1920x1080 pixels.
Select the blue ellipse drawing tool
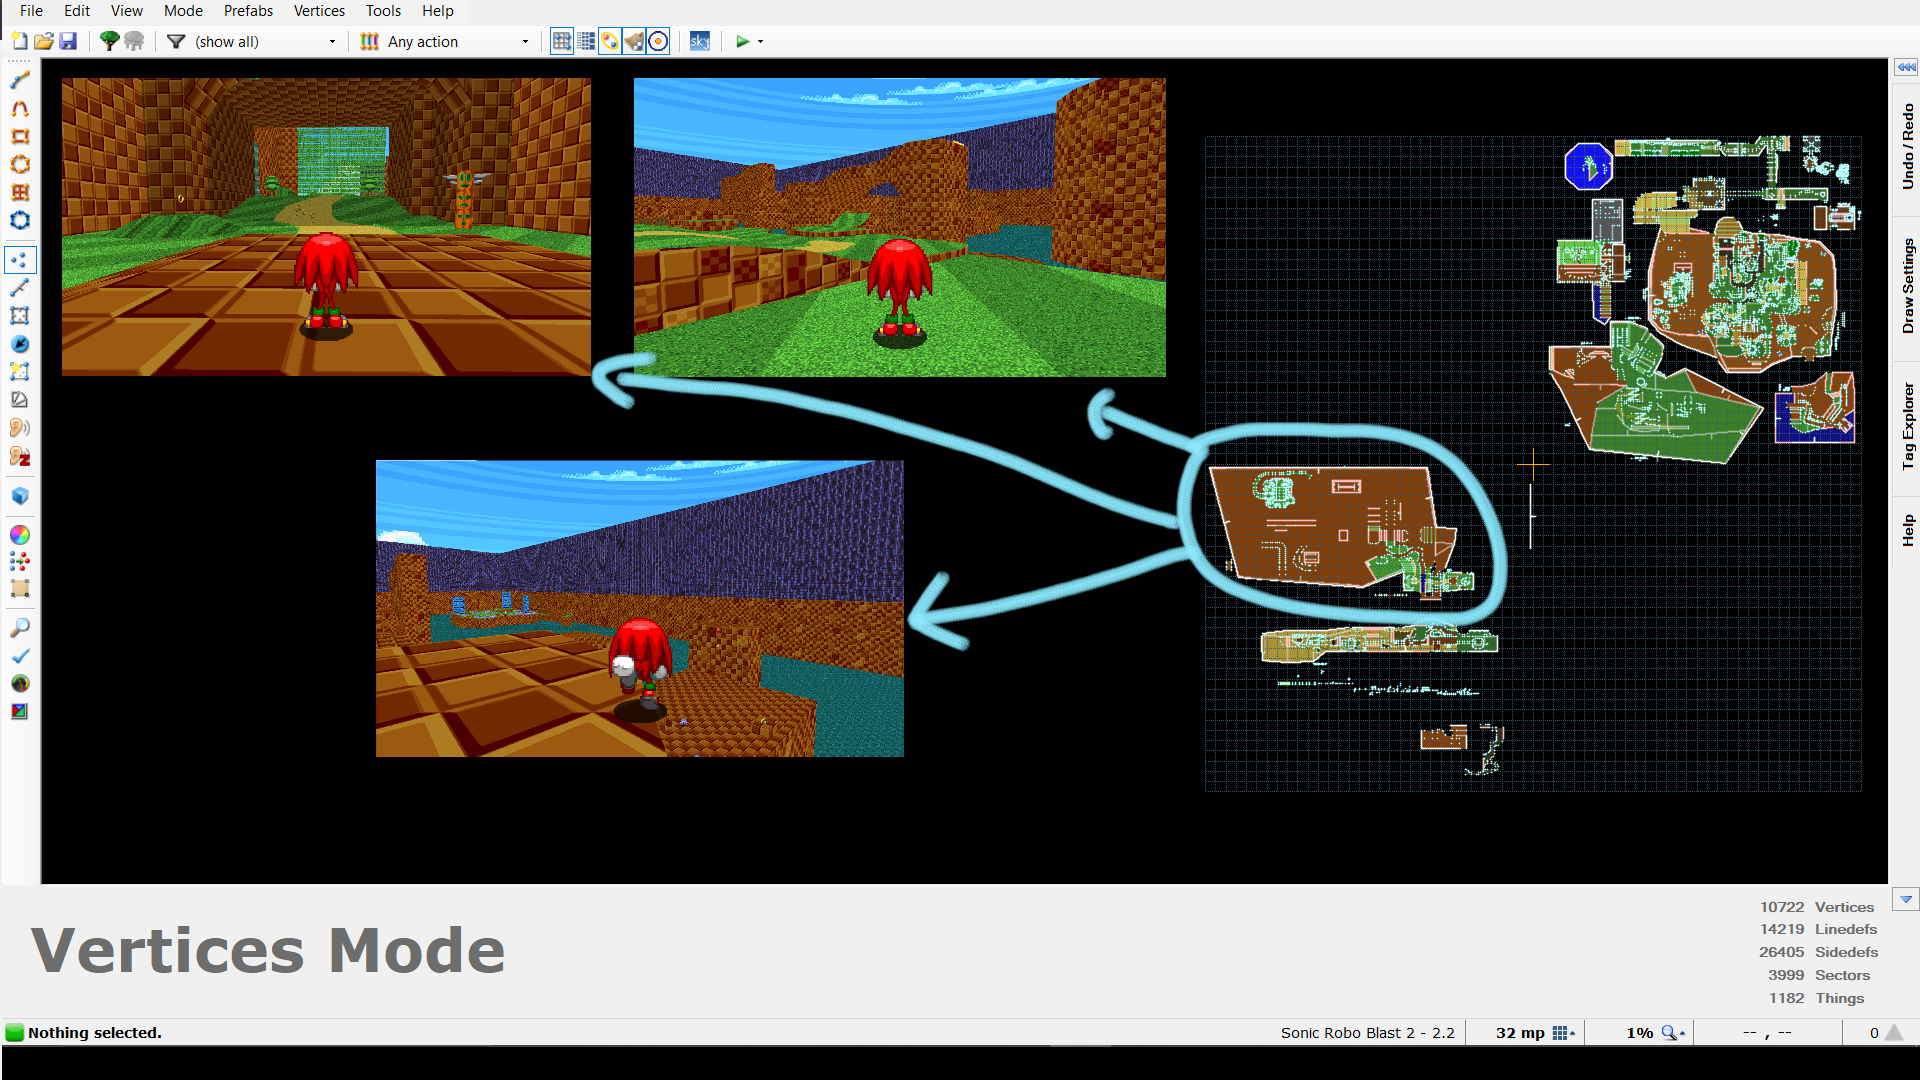20,220
